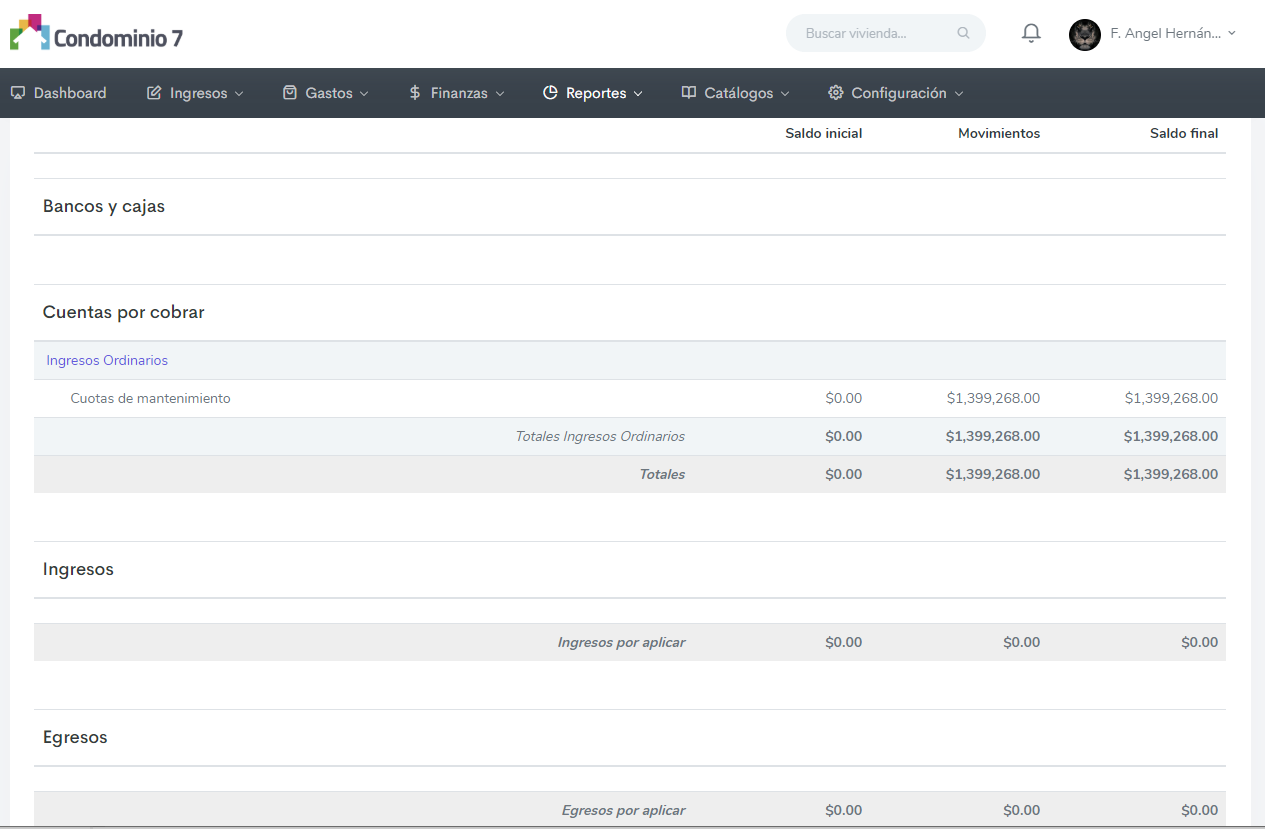
Task: Click the F. Angel Hernán user name
Action: click(1165, 33)
